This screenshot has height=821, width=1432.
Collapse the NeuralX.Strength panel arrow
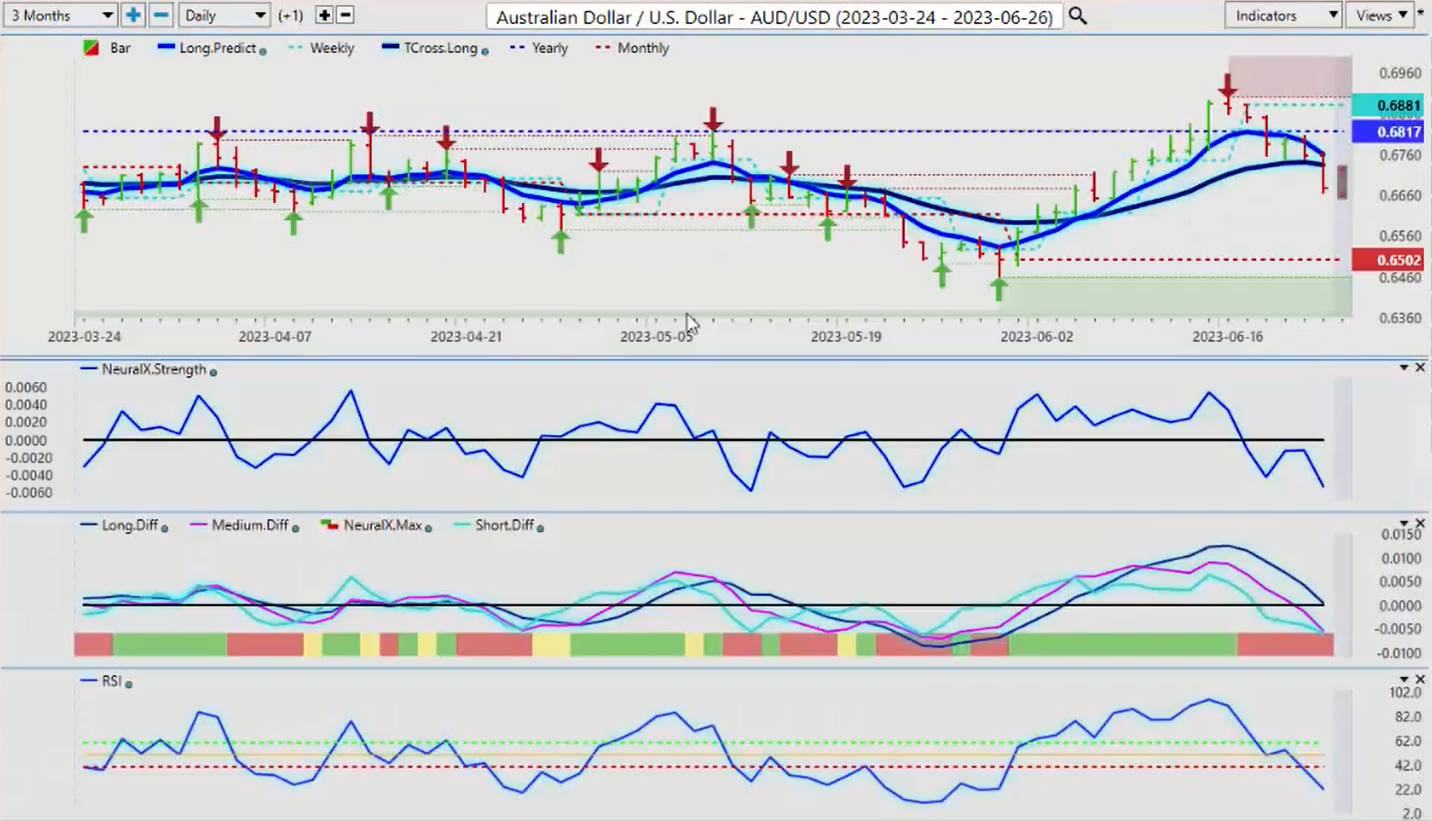(x=1403, y=368)
